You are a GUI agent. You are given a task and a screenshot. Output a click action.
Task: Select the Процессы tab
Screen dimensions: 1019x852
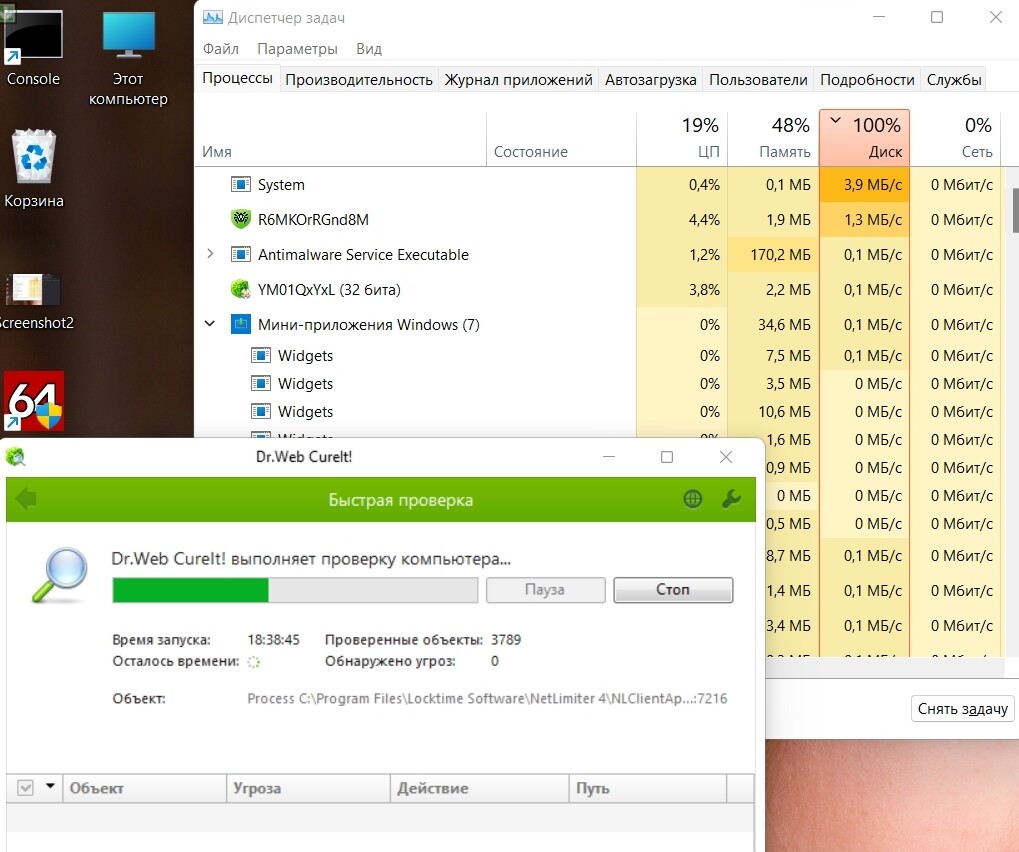point(237,78)
